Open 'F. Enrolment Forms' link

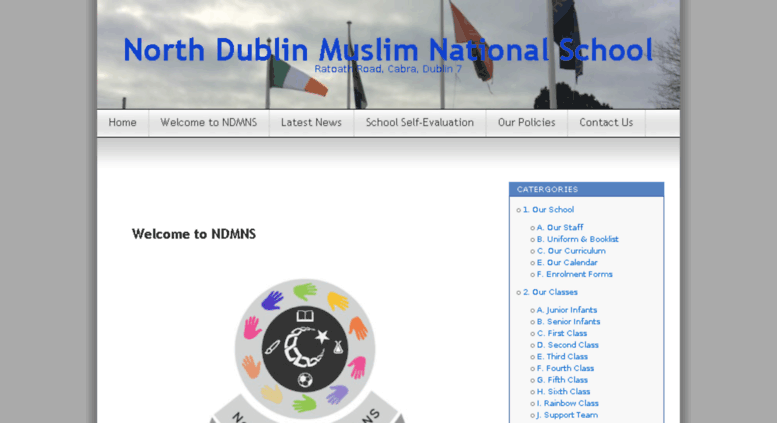574,274
